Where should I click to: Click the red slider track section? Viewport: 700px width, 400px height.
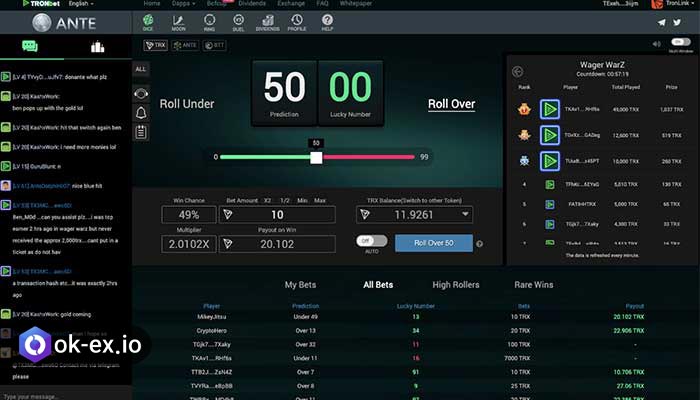coord(368,157)
